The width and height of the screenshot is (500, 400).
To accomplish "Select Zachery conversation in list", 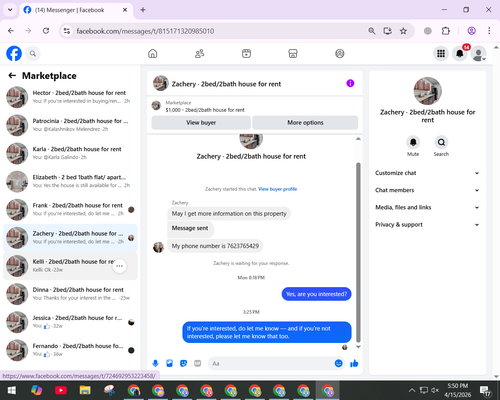I will point(70,238).
